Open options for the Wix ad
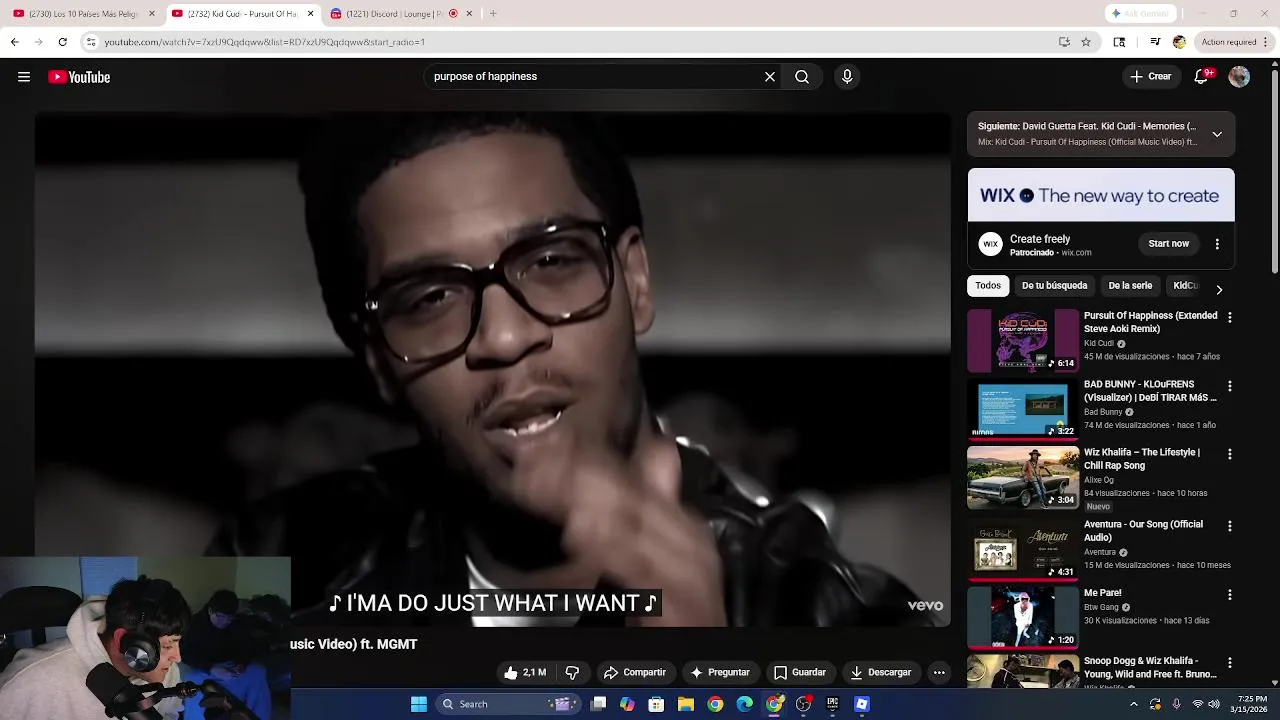The width and height of the screenshot is (1280, 720). pyautogui.click(x=1217, y=244)
